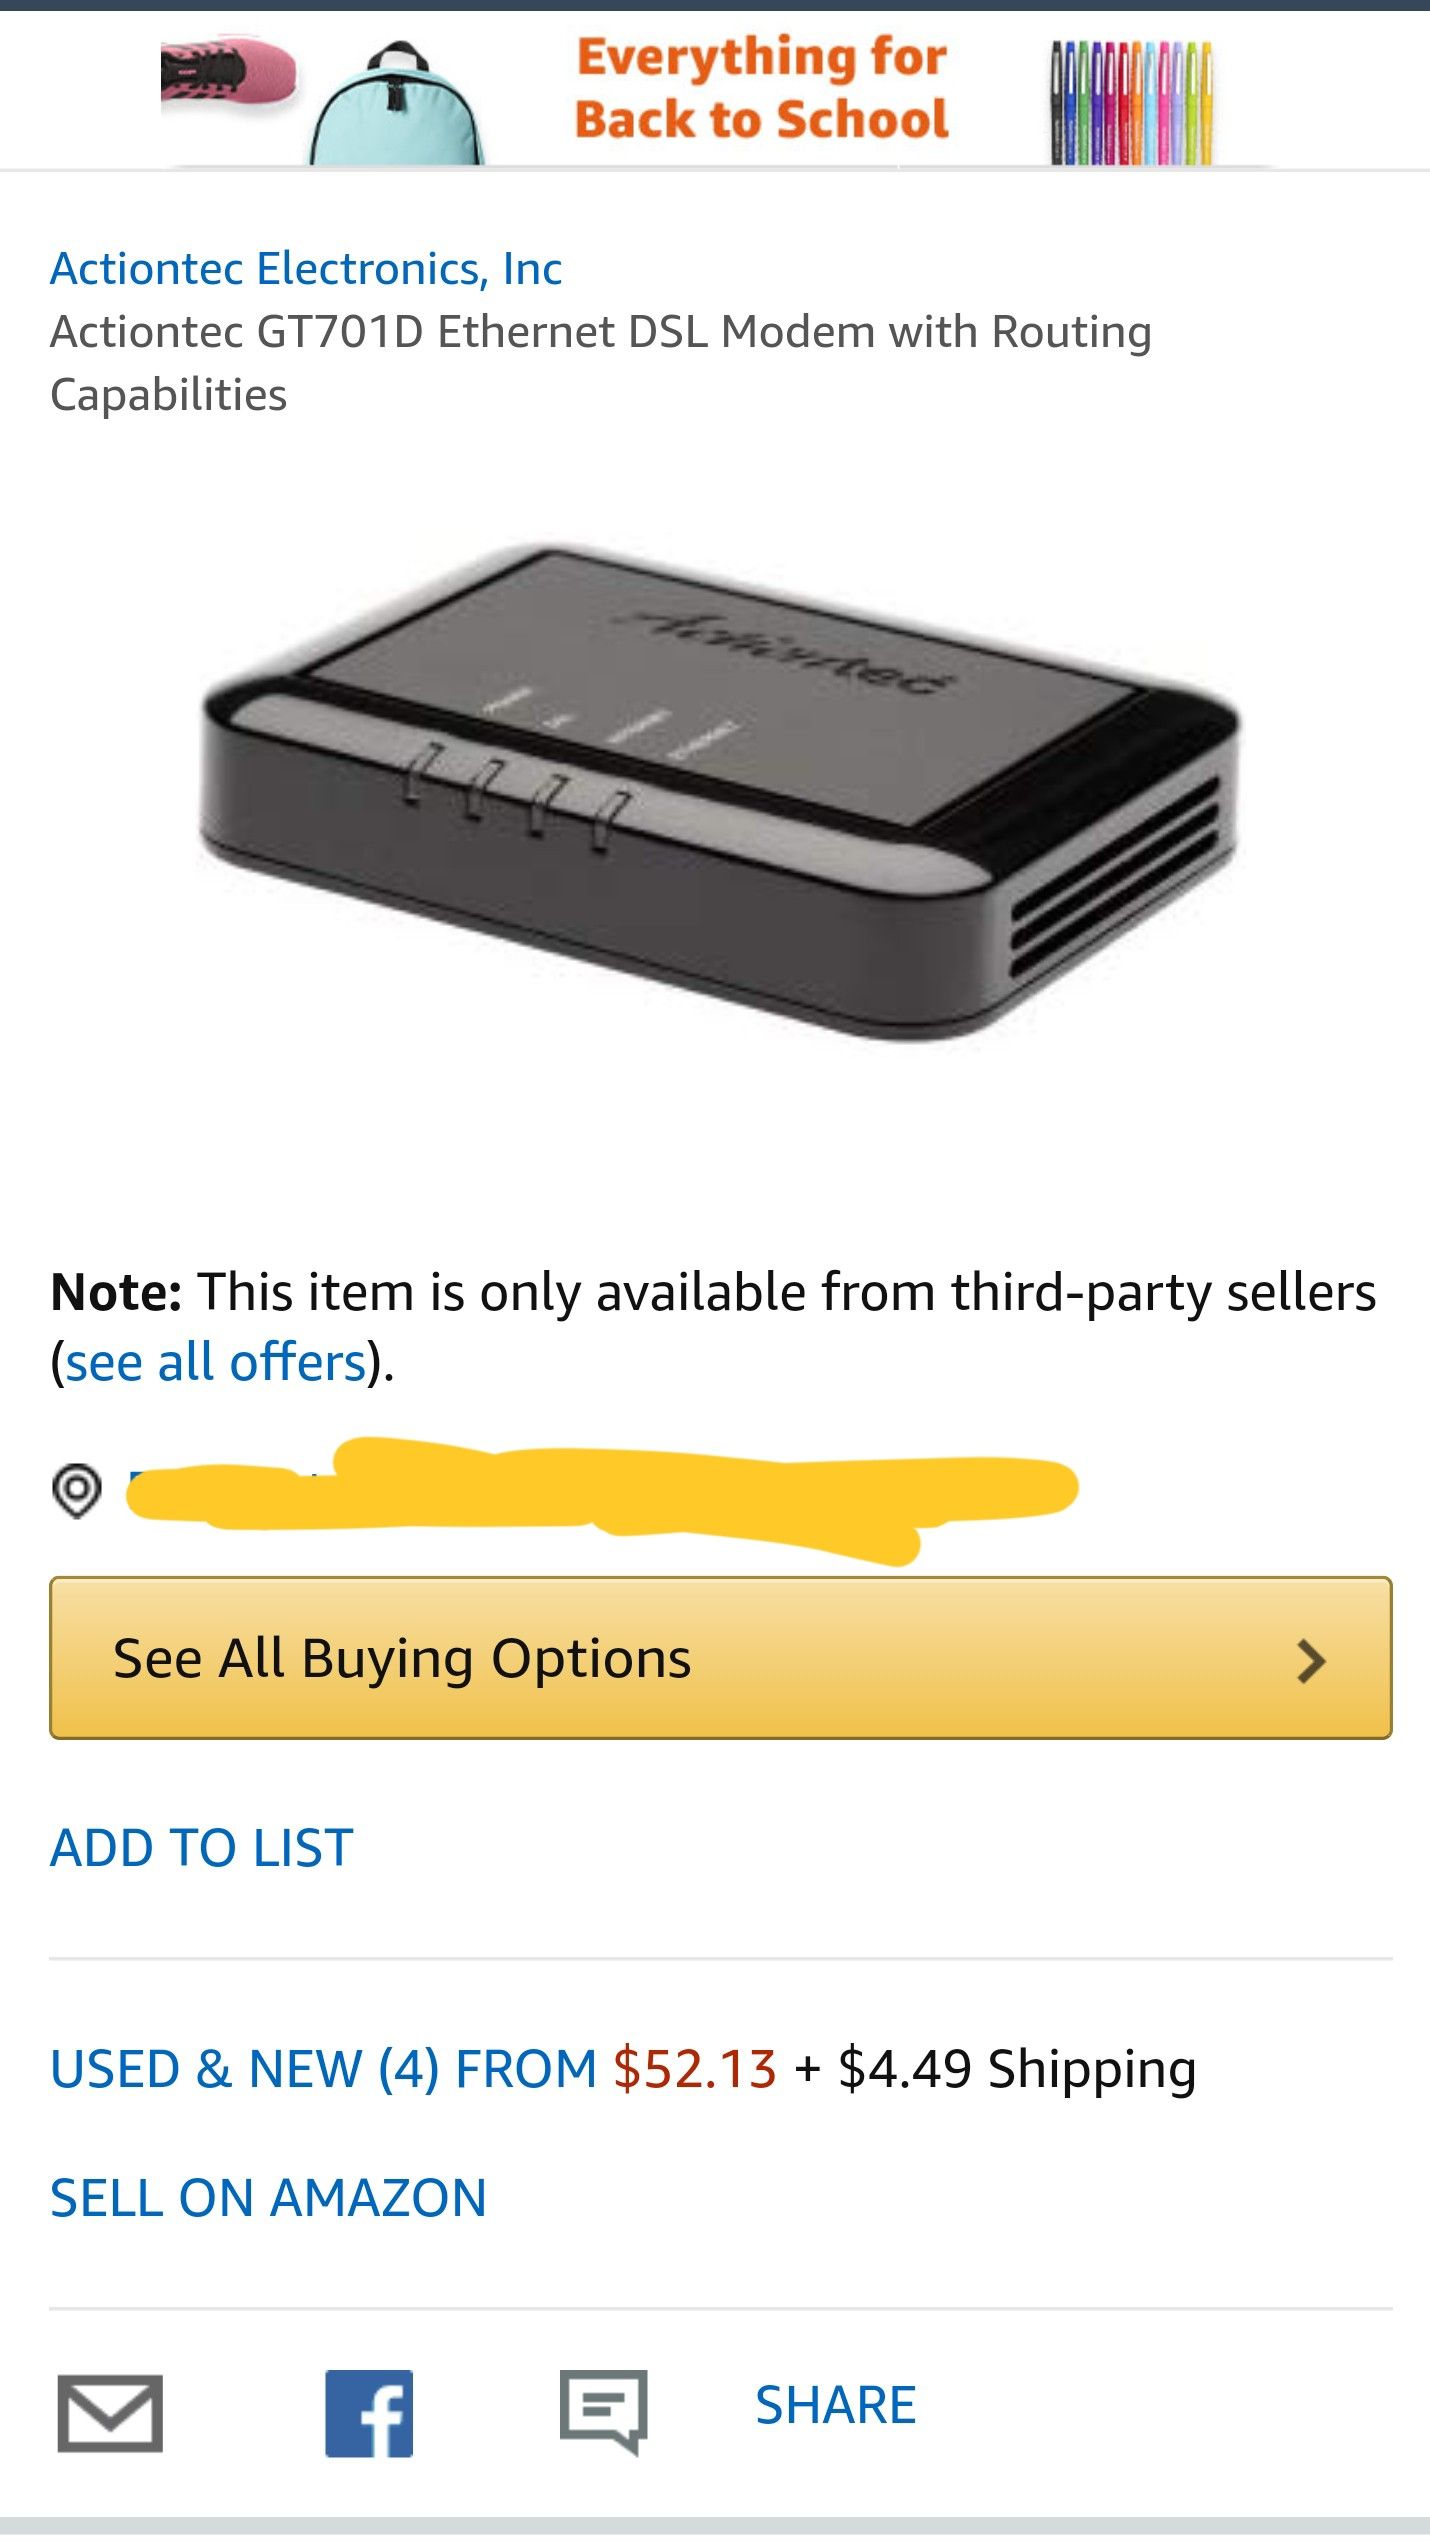The width and height of the screenshot is (1430, 2542).
Task: Share the product on Facebook
Action: click(369, 2412)
